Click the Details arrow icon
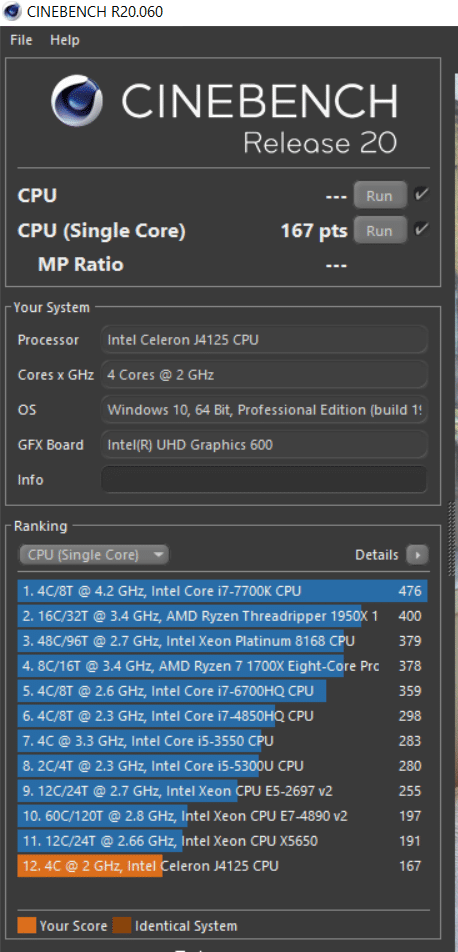458x952 pixels. (417, 555)
